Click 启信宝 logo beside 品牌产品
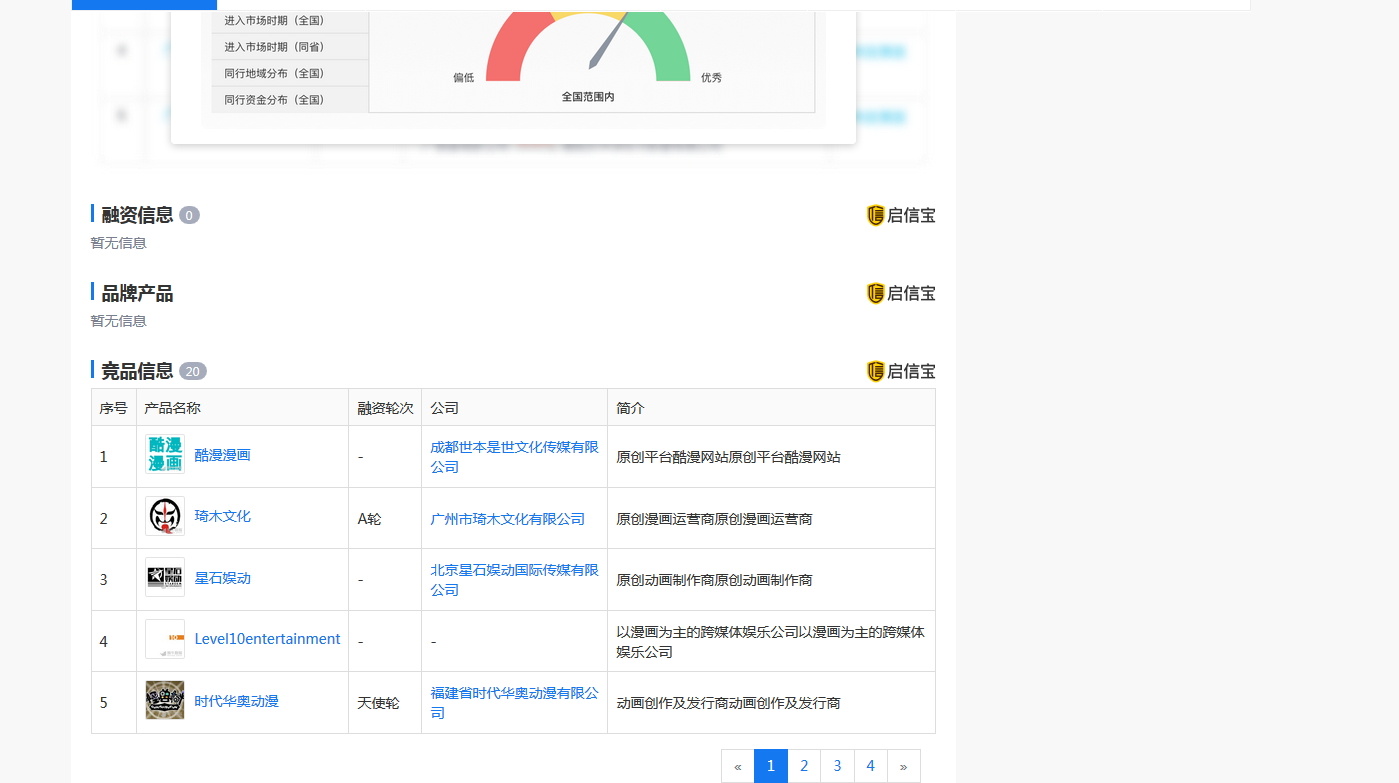Screen dimensions: 1399x783 (x=901, y=293)
